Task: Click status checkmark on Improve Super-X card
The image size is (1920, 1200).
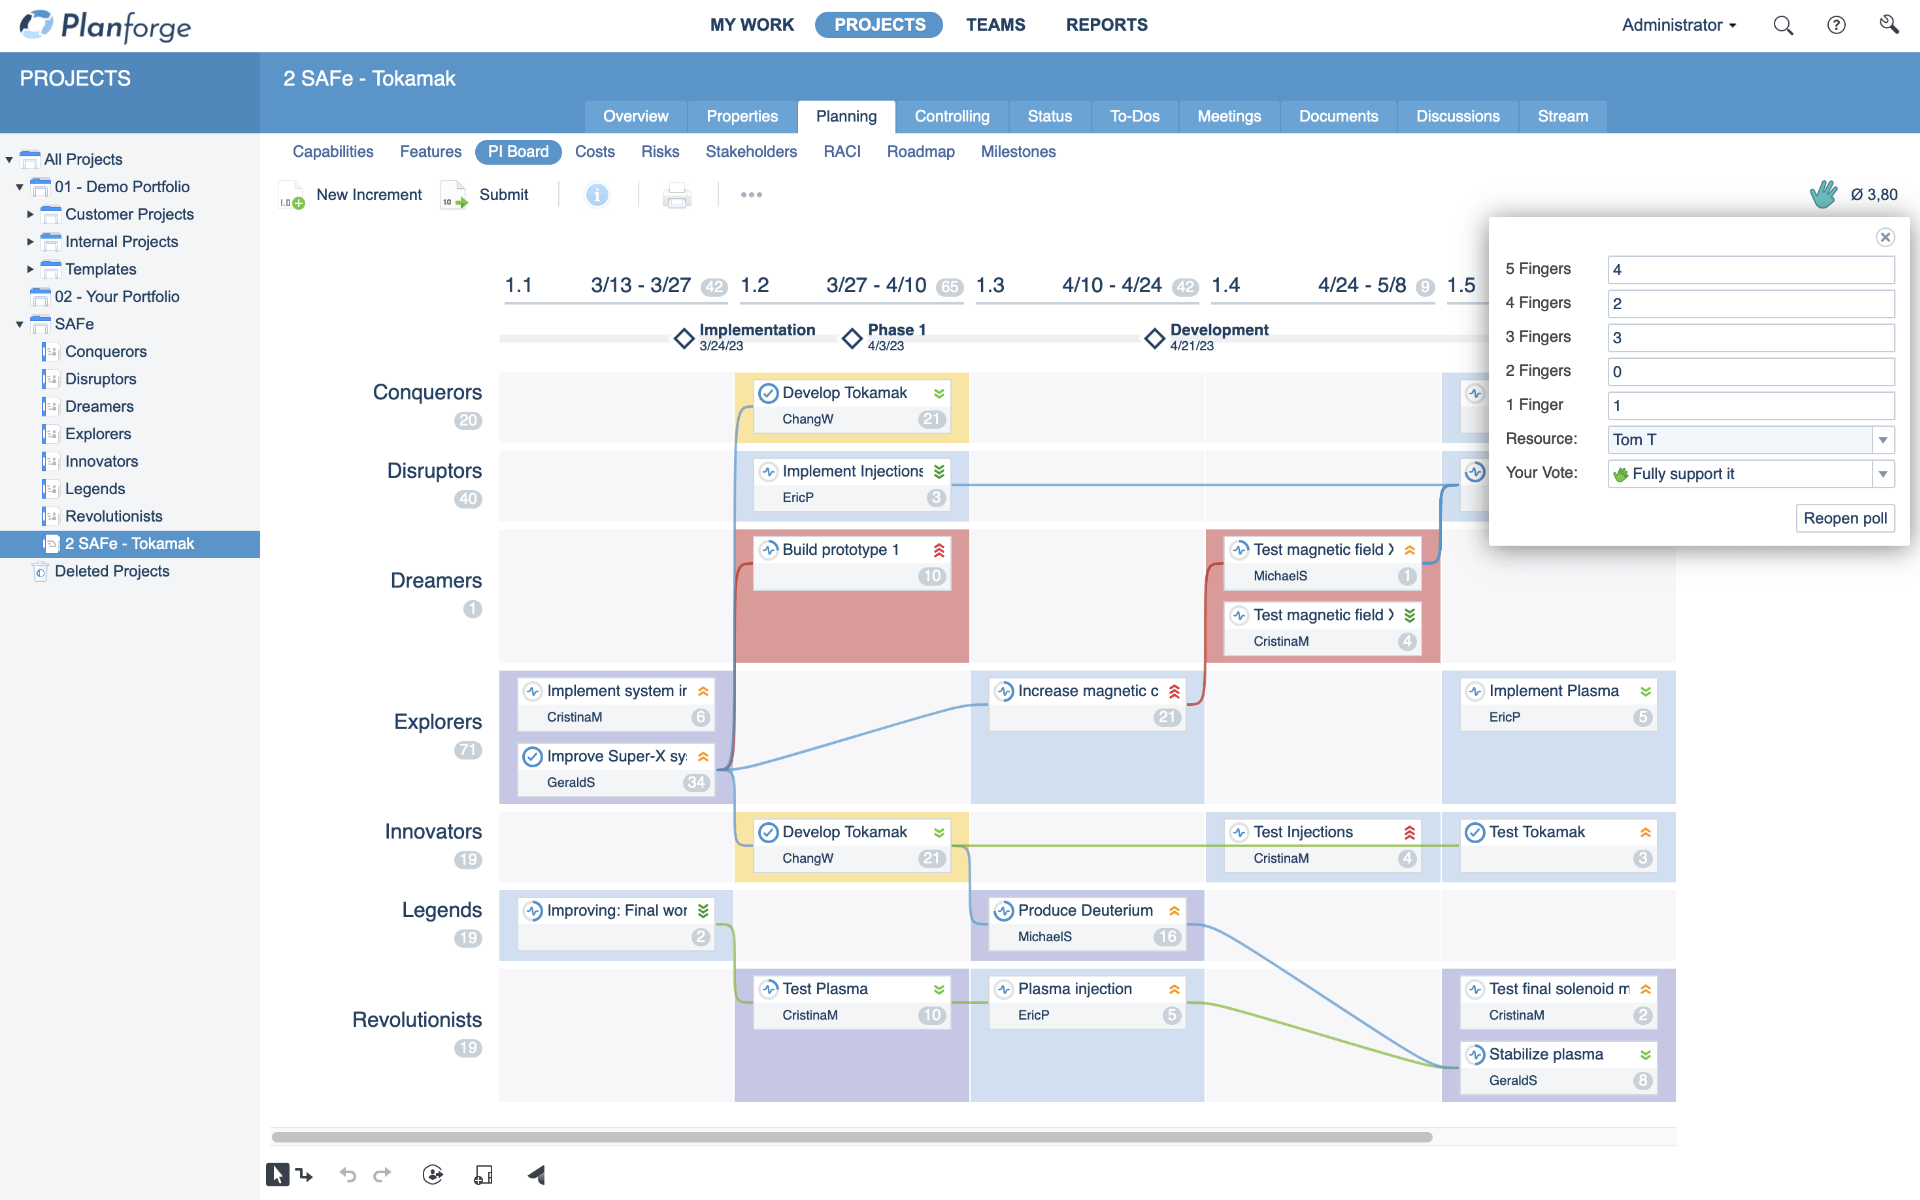Action: [x=533, y=757]
